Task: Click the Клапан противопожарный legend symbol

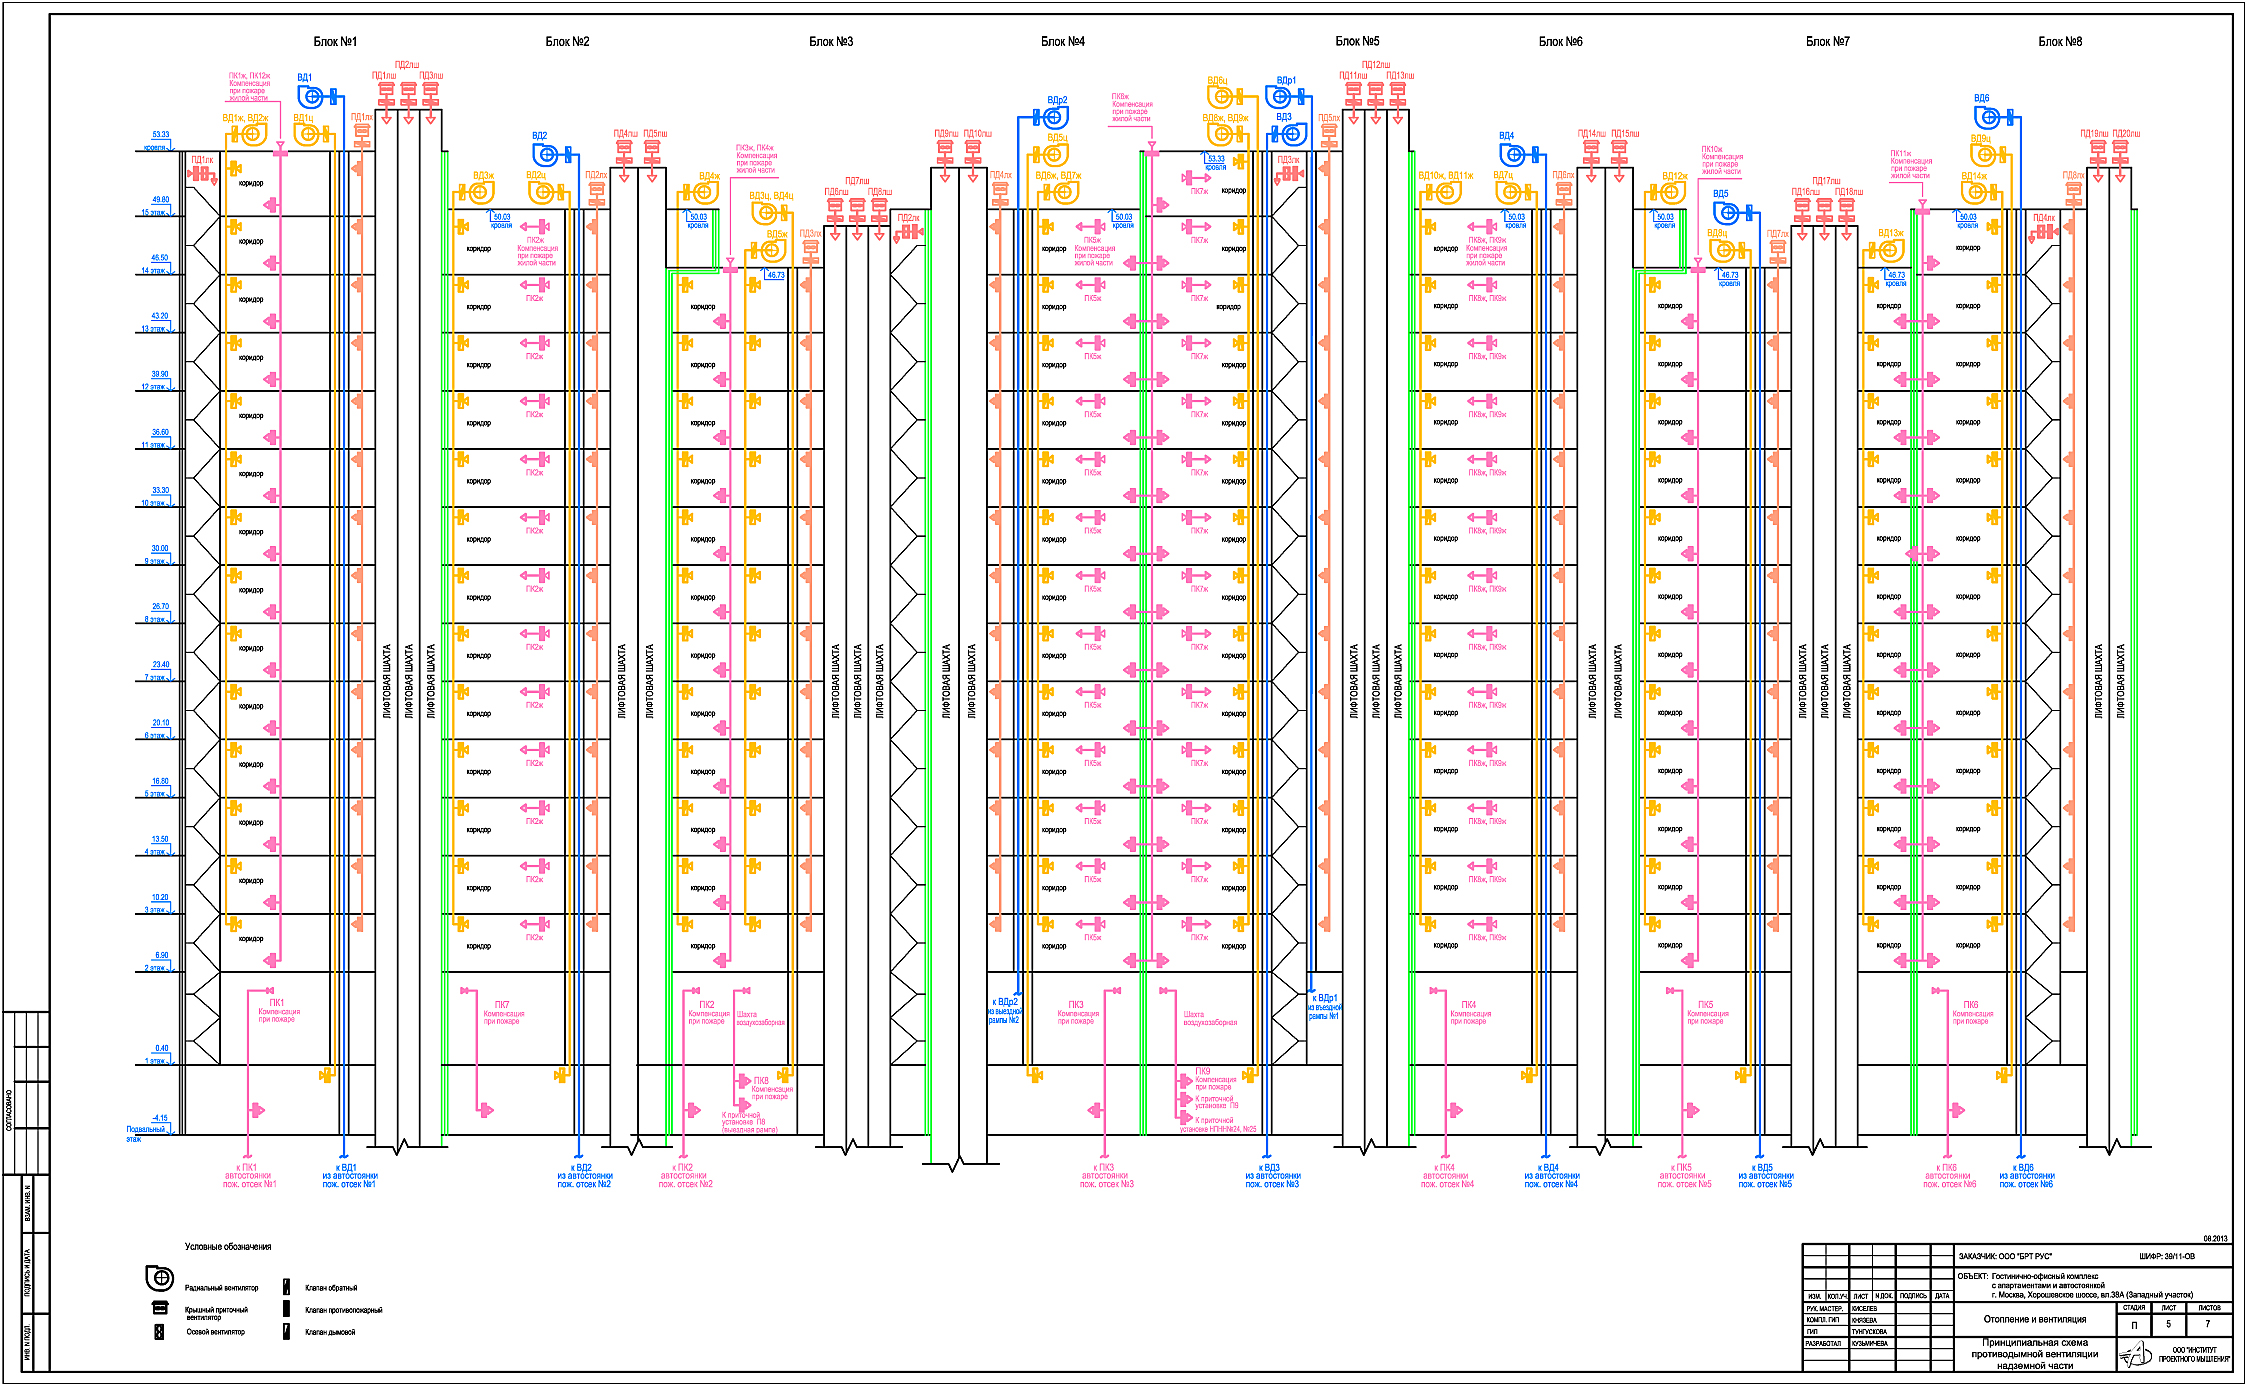Action: tap(286, 1309)
